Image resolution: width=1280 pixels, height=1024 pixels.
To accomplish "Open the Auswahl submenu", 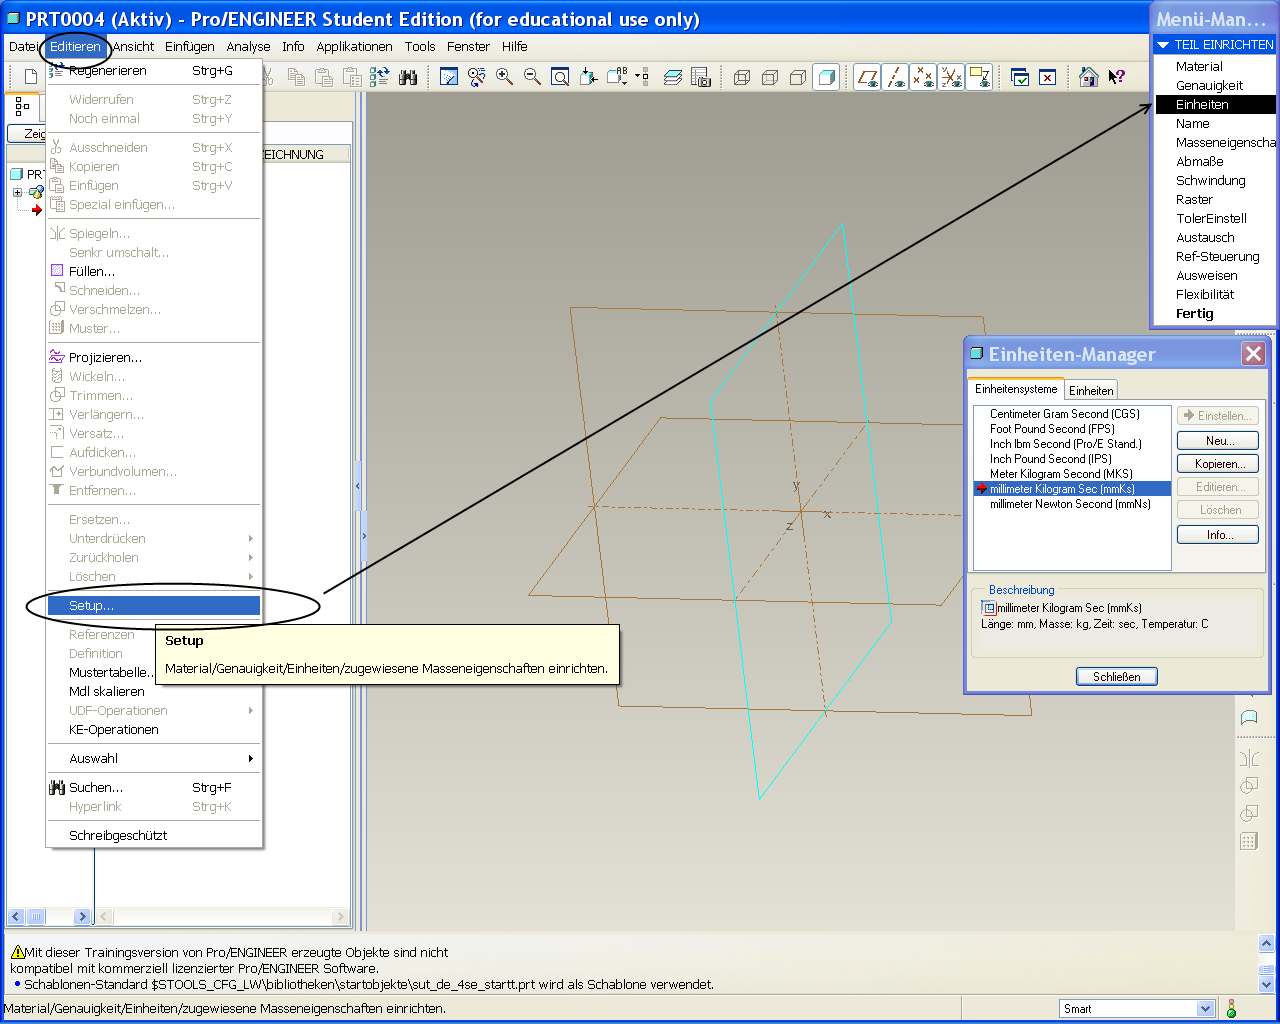I will coord(155,758).
